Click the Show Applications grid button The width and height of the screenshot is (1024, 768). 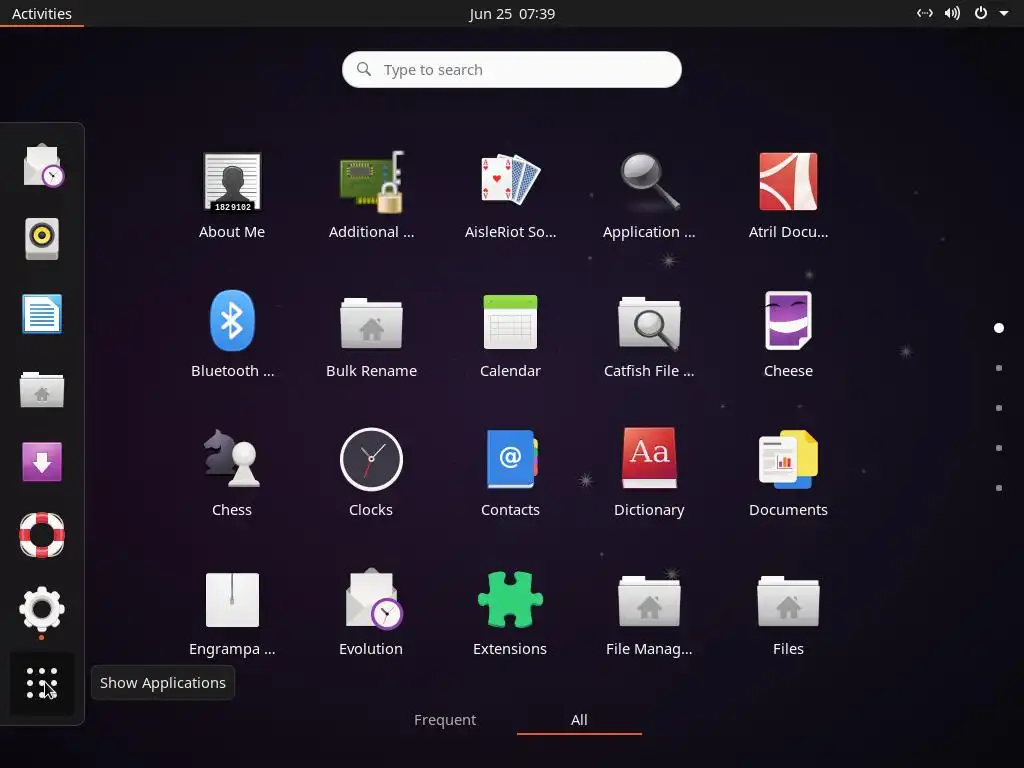[x=42, y=683]
